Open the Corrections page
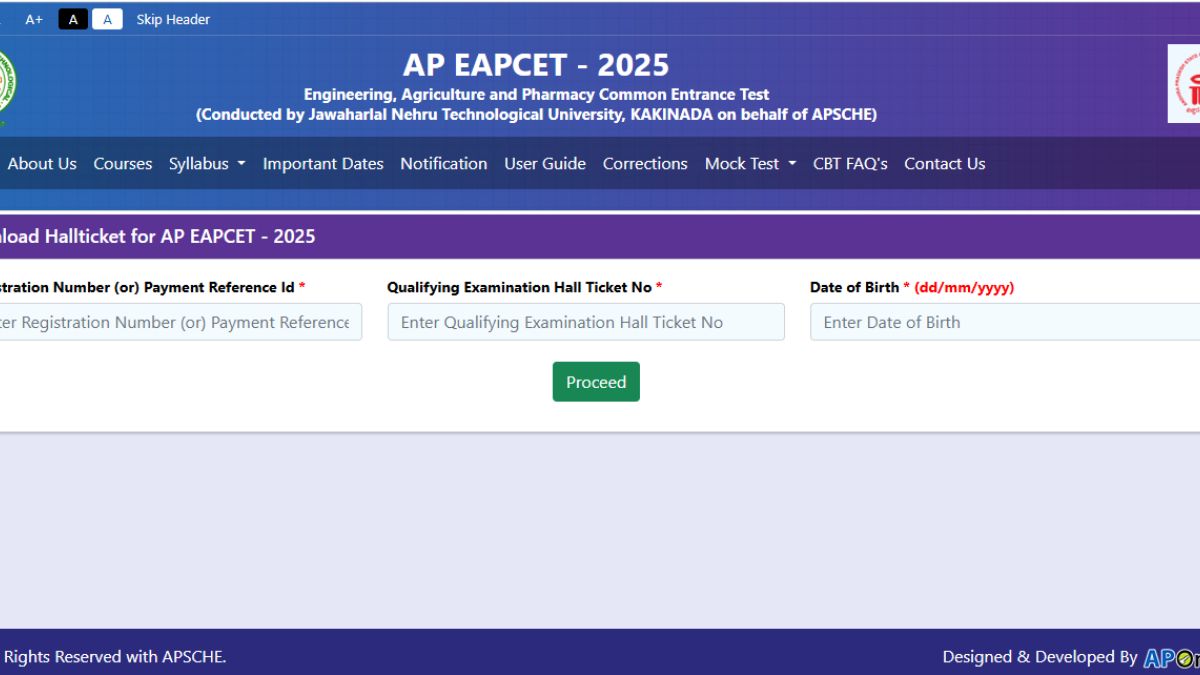The height and width of the screenshot is (675, 1200). coord(645,164)
